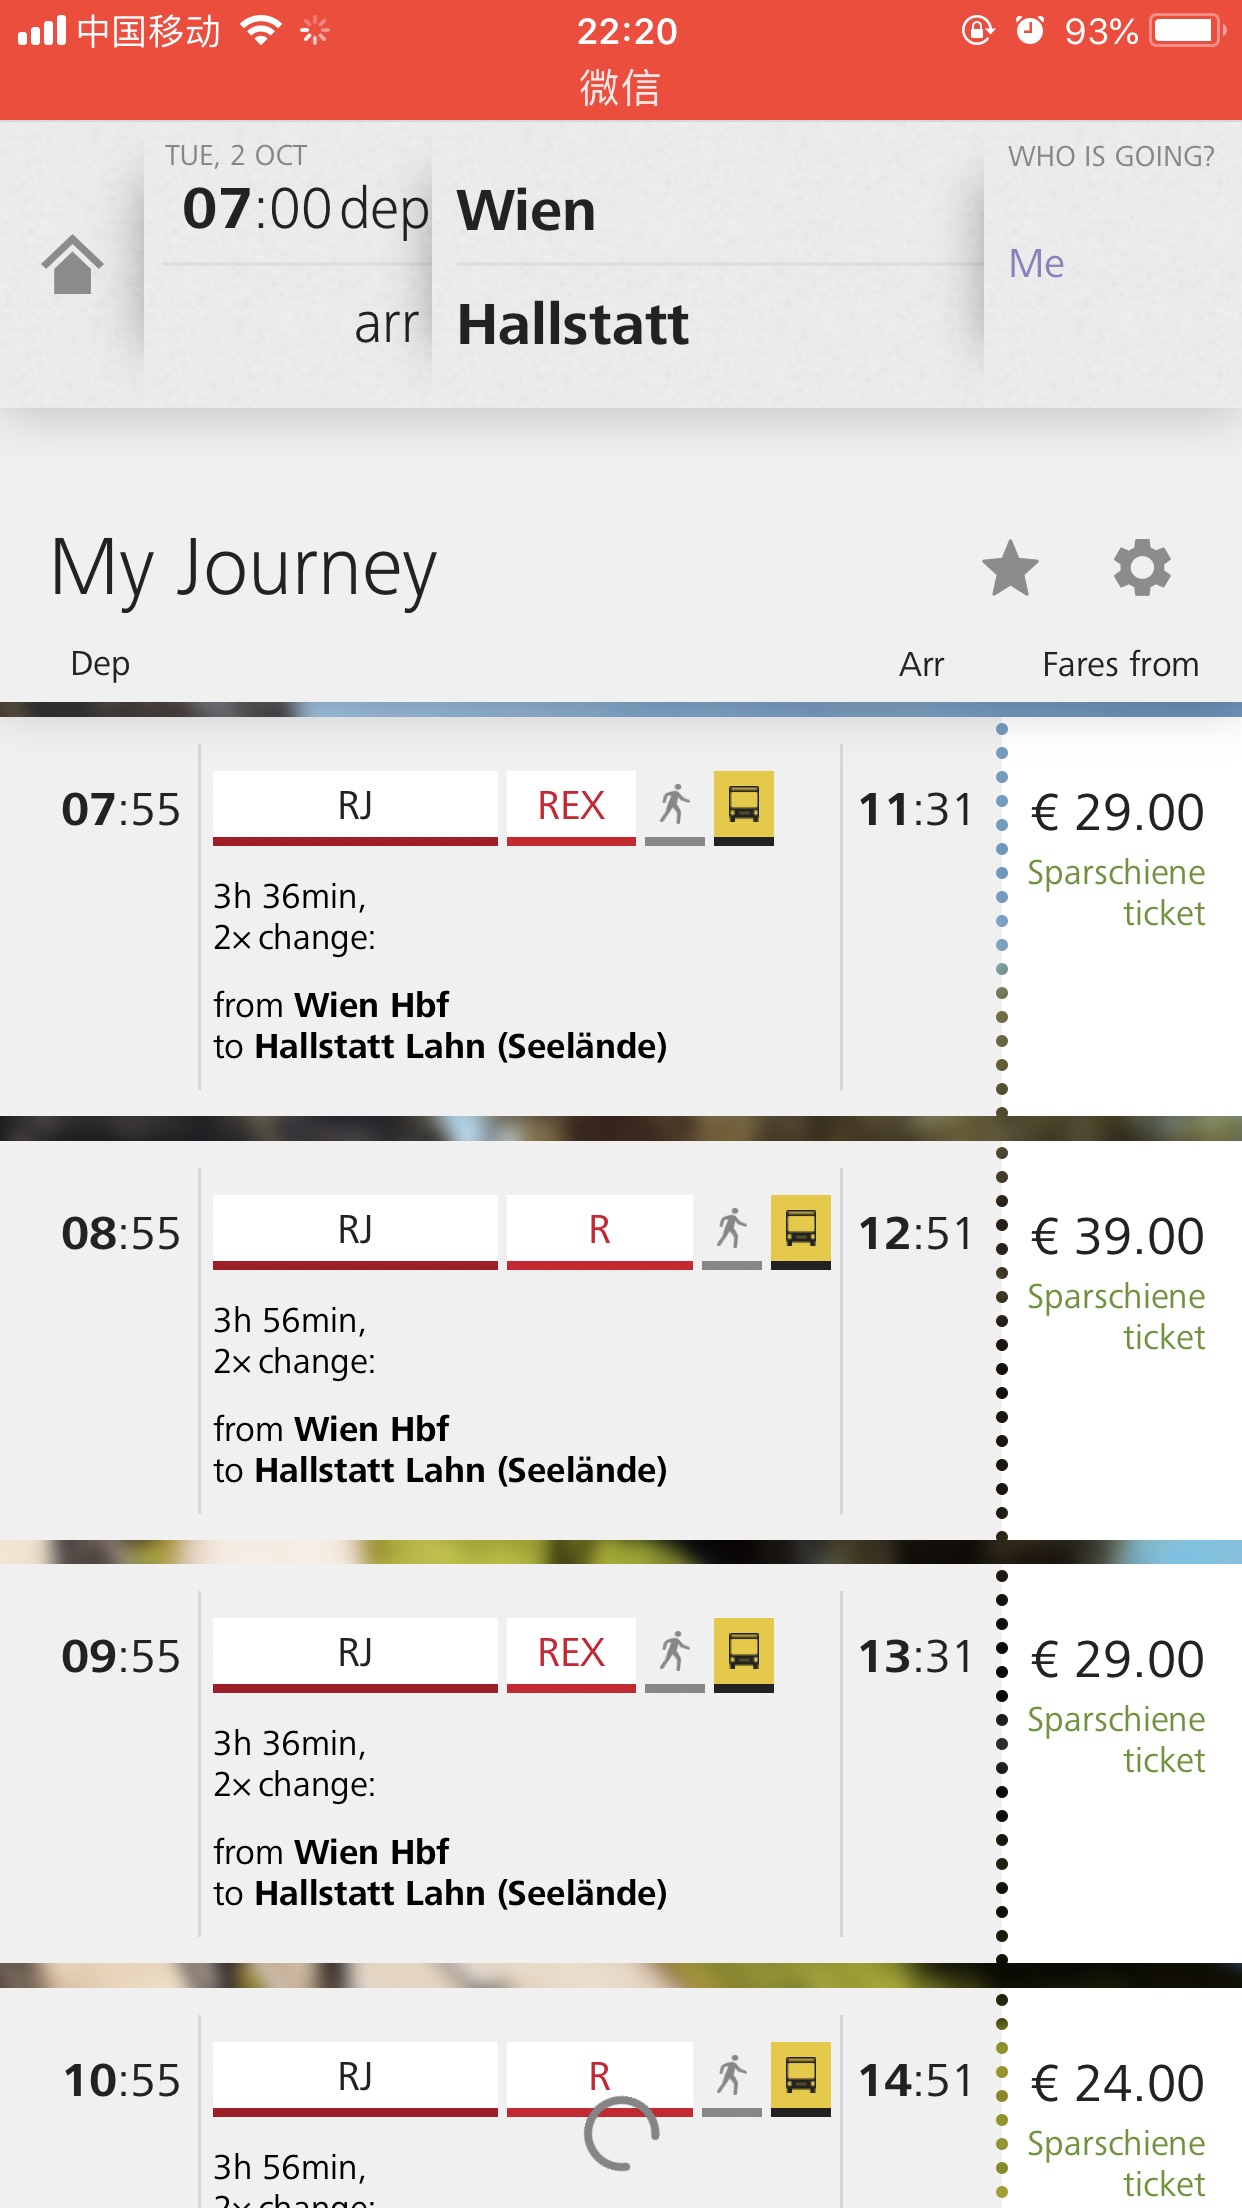Open journey settings gear icon

click(1142, 568)
